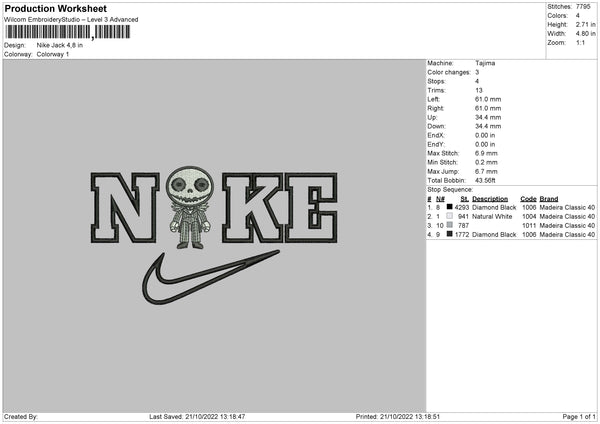Click the Natural White swatch in row 2
600x424 pixels.
(x=450, y=216)
